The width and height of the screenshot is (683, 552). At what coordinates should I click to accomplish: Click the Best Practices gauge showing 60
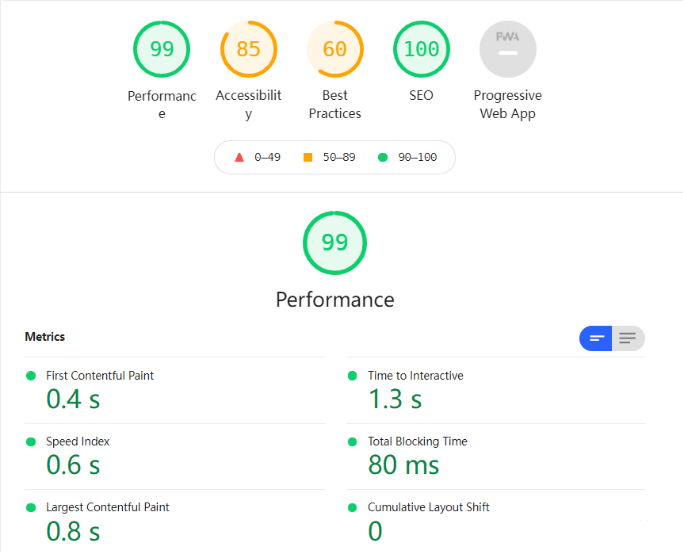click(x=335, y=49)
